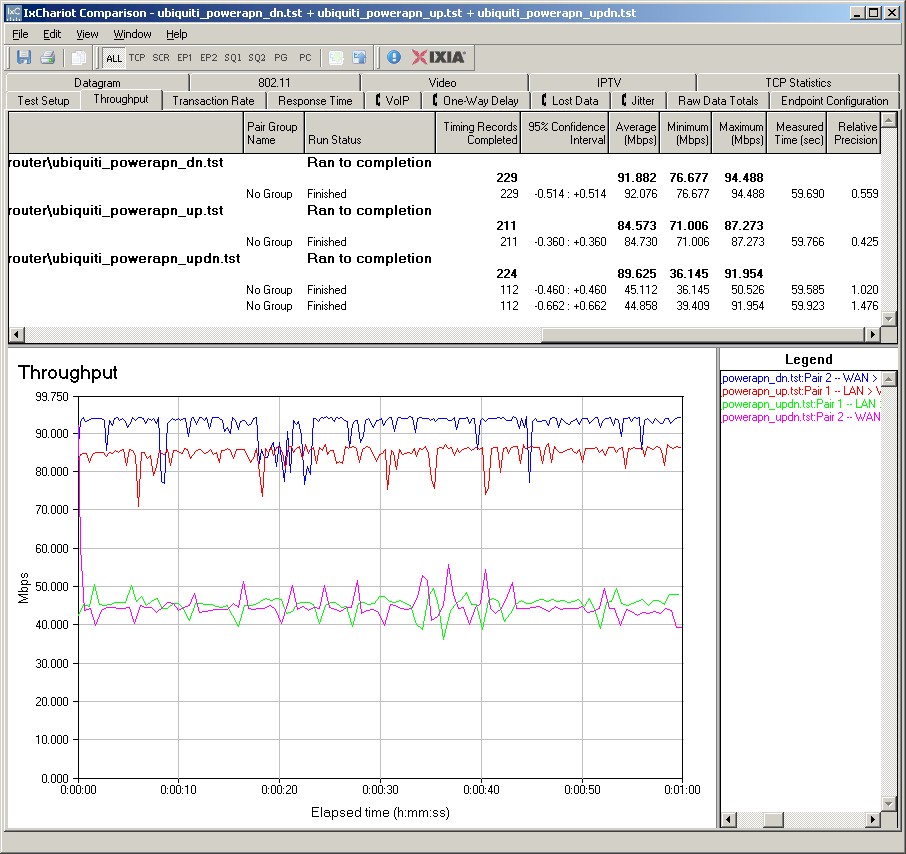Select the EP1 filter button
906x854 pixels.
tap(184, 58)
